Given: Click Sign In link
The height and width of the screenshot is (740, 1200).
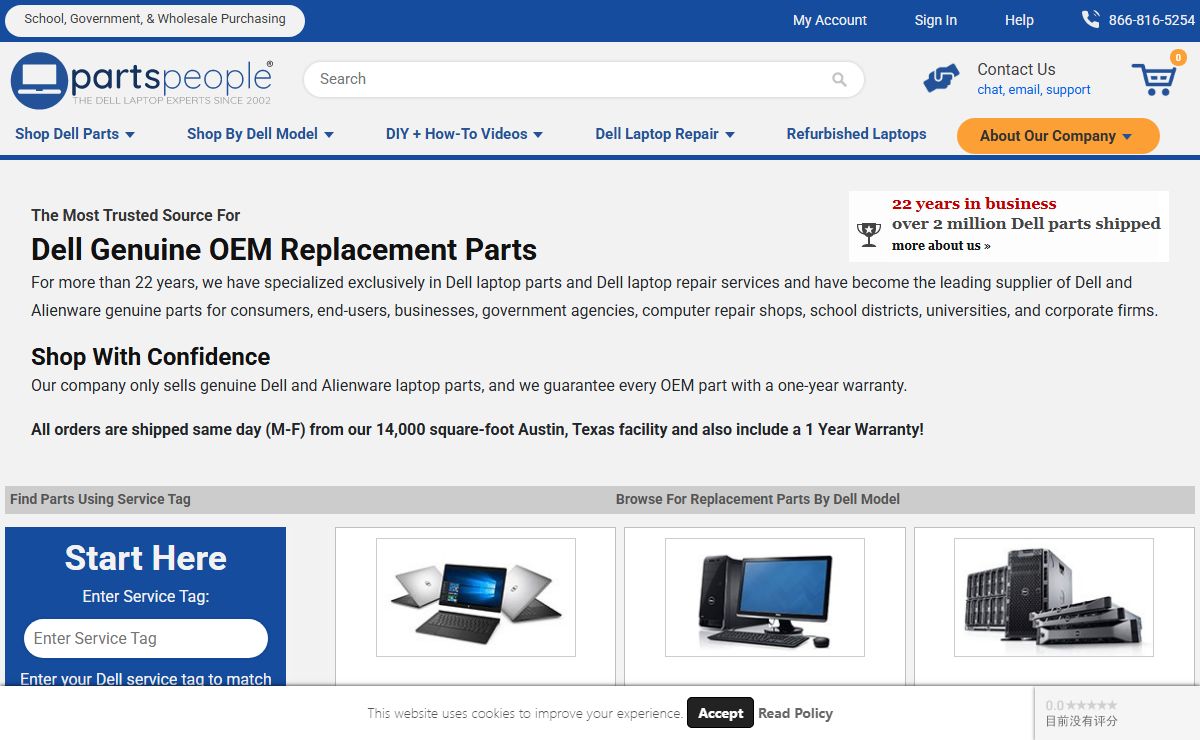Looking at the screenshot, I should (935, 20).
